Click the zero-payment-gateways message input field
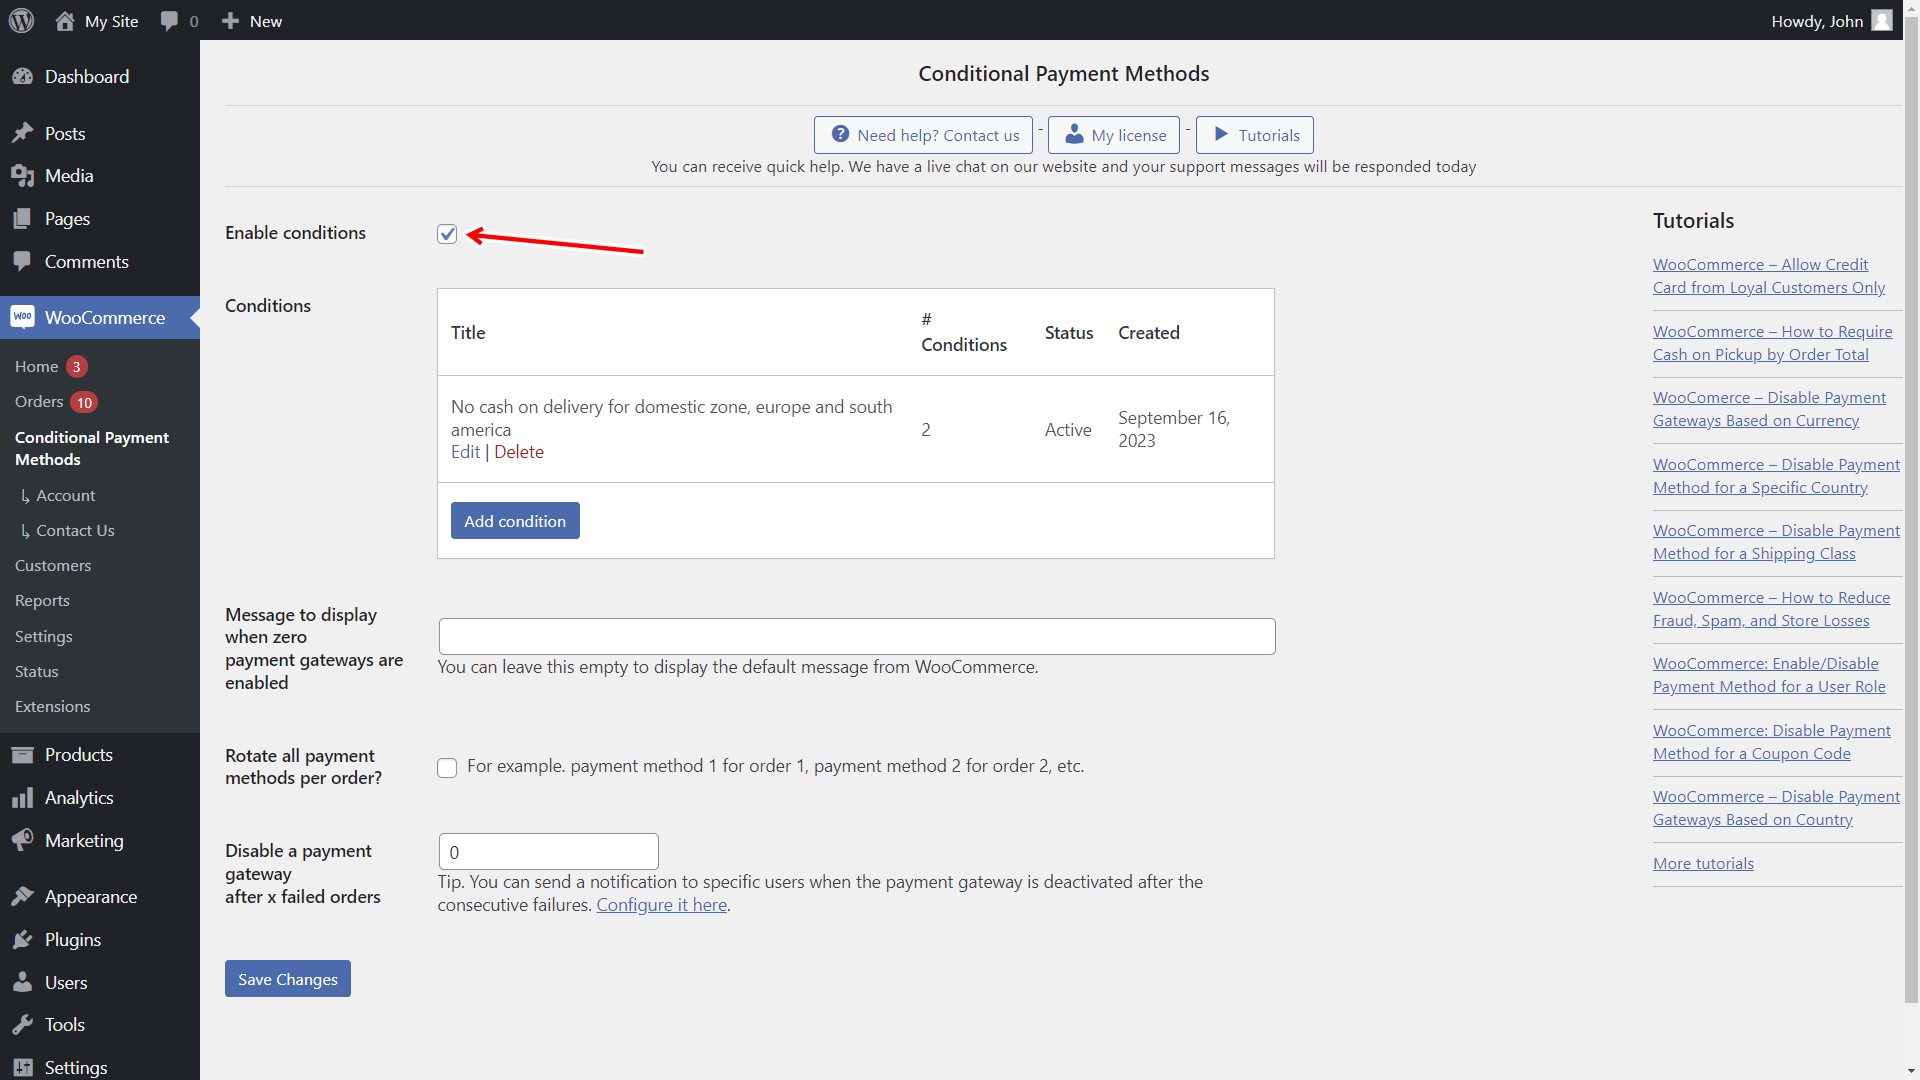Viewport: 1920px width, 1080px height. (x=856, y=636)
